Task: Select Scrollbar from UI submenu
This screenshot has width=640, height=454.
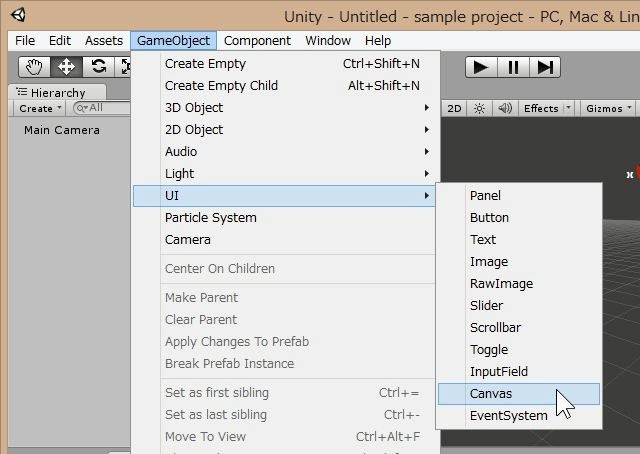Action: [519, 328]
